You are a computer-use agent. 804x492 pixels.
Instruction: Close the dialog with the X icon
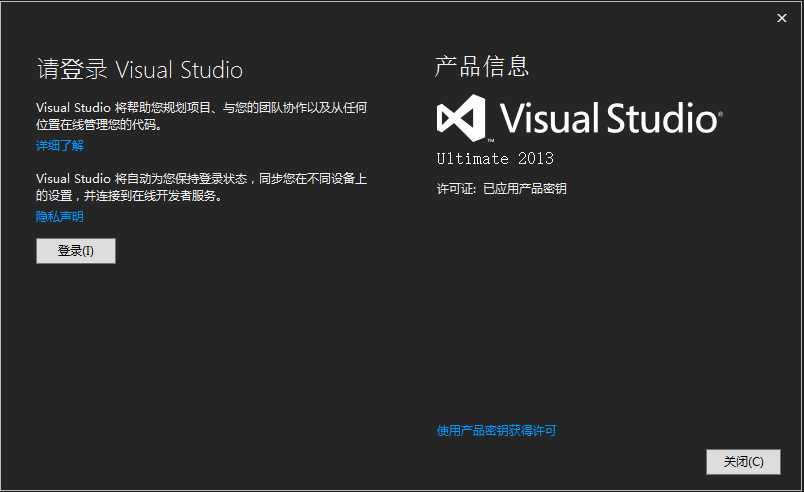tap(782, 18)
